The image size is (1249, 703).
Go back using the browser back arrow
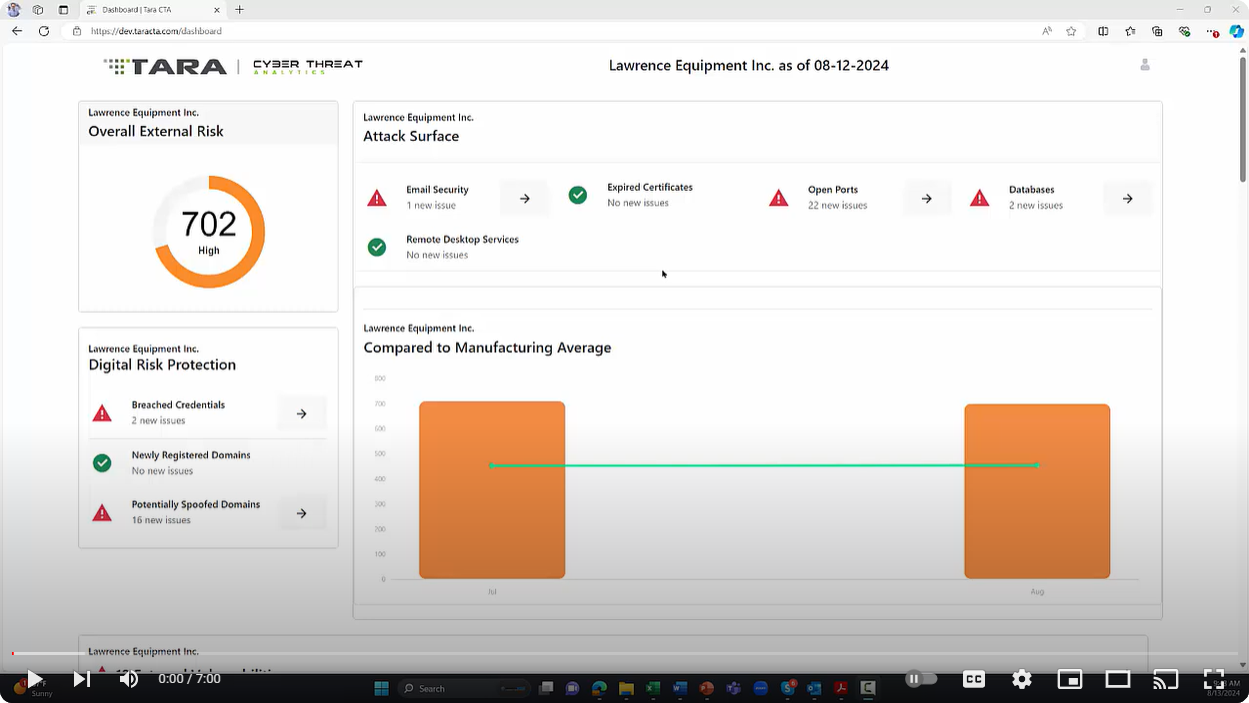point(17,31)
